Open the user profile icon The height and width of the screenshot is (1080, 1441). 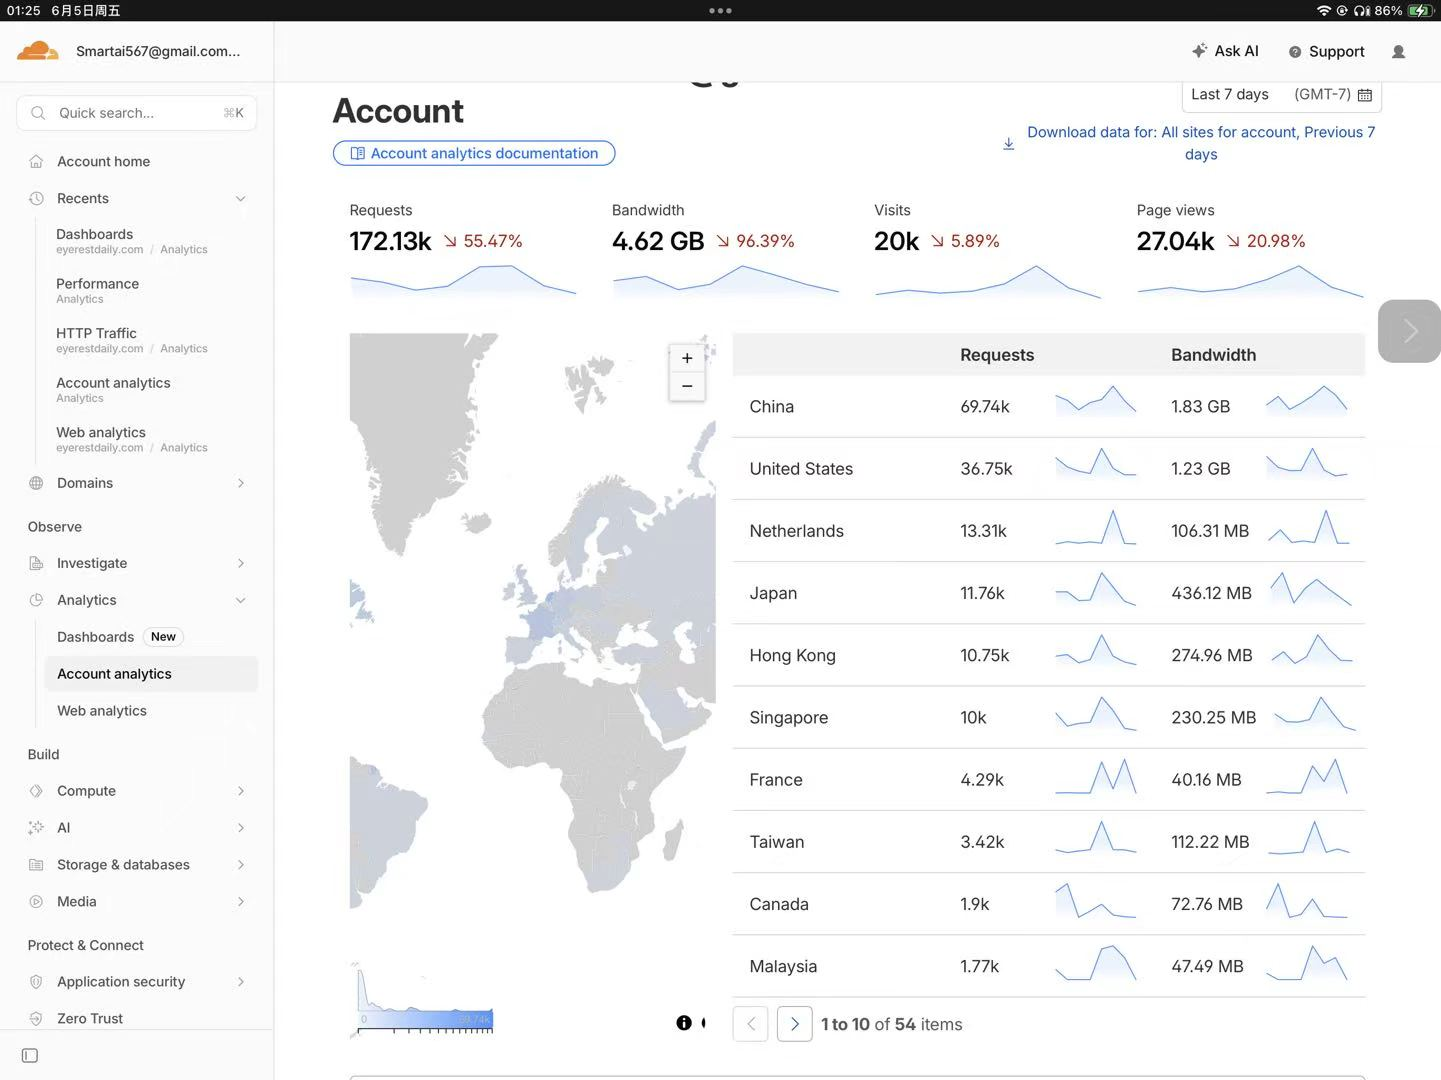(x=1398, y=52)
